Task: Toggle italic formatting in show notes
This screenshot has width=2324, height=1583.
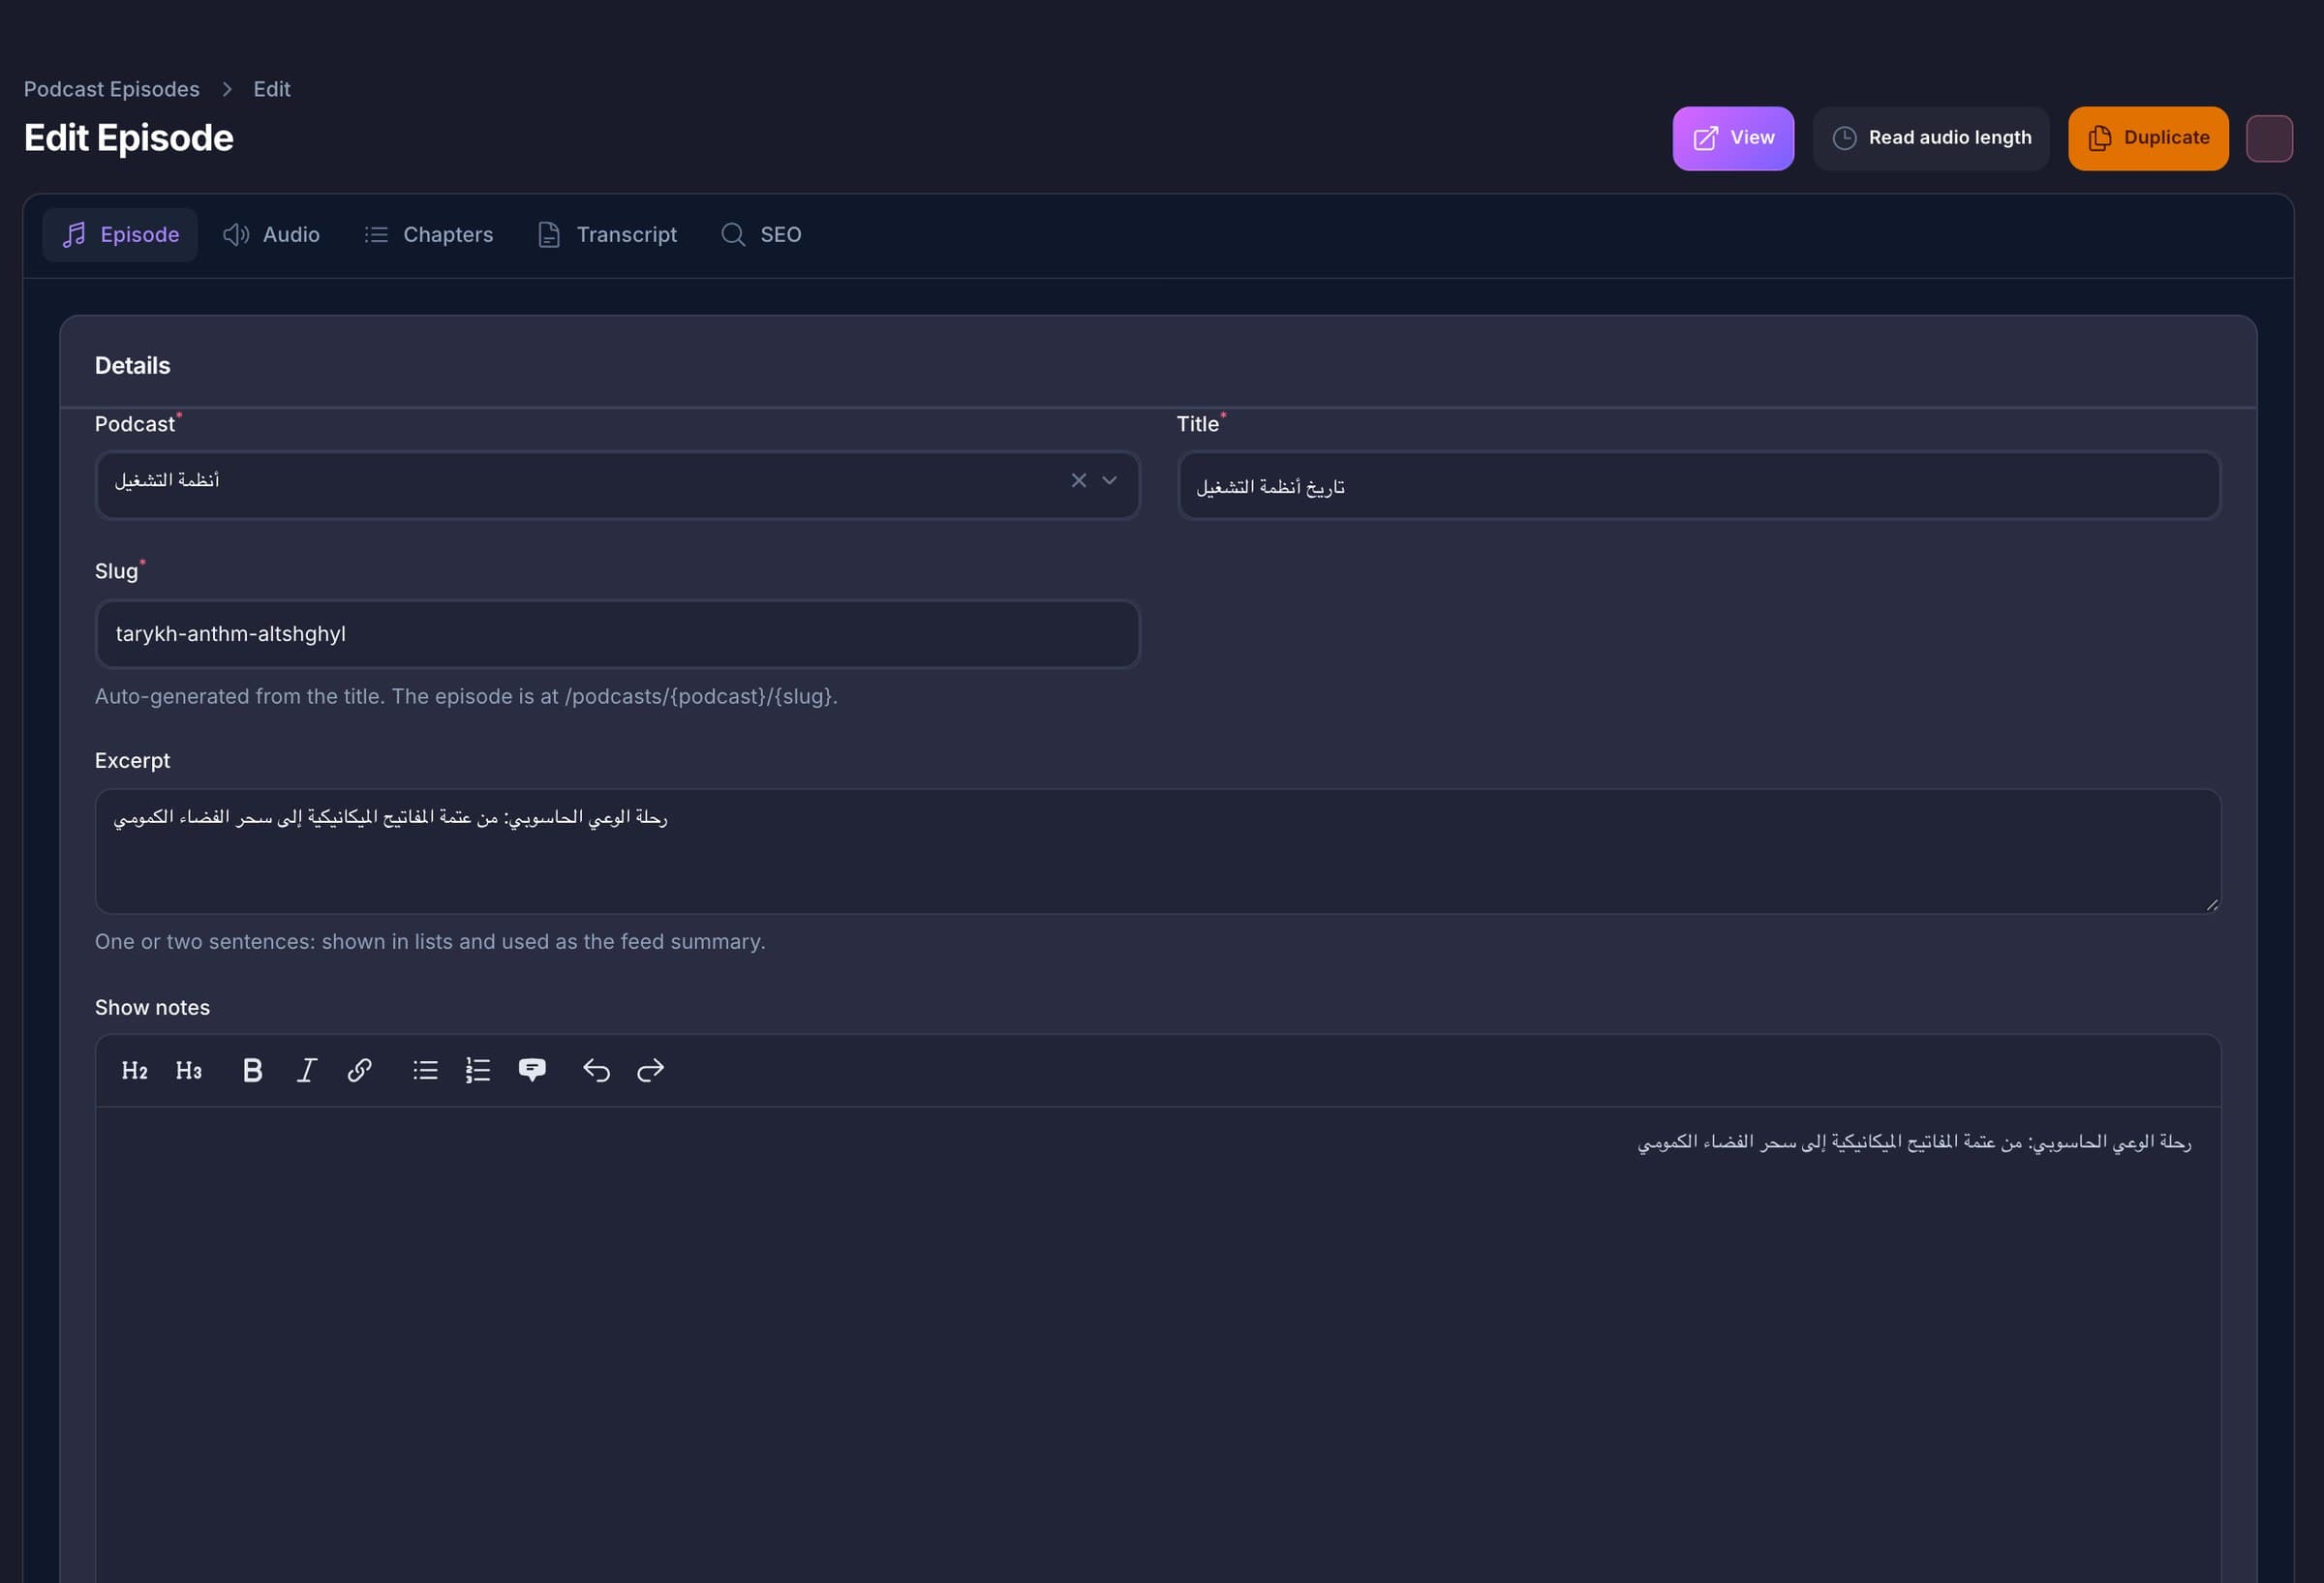Action: coord(307,1071)
